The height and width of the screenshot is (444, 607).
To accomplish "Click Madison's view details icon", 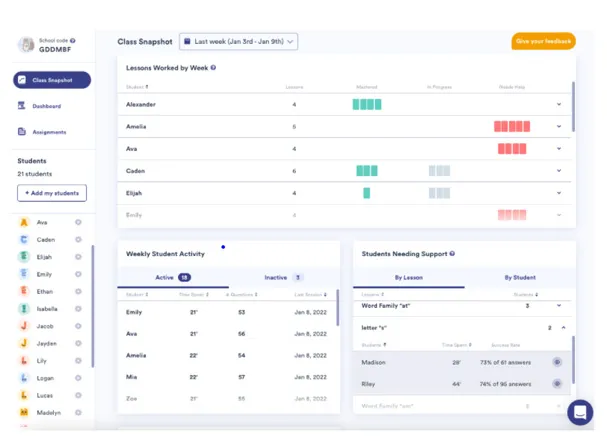I will click(x=557, y=362).
